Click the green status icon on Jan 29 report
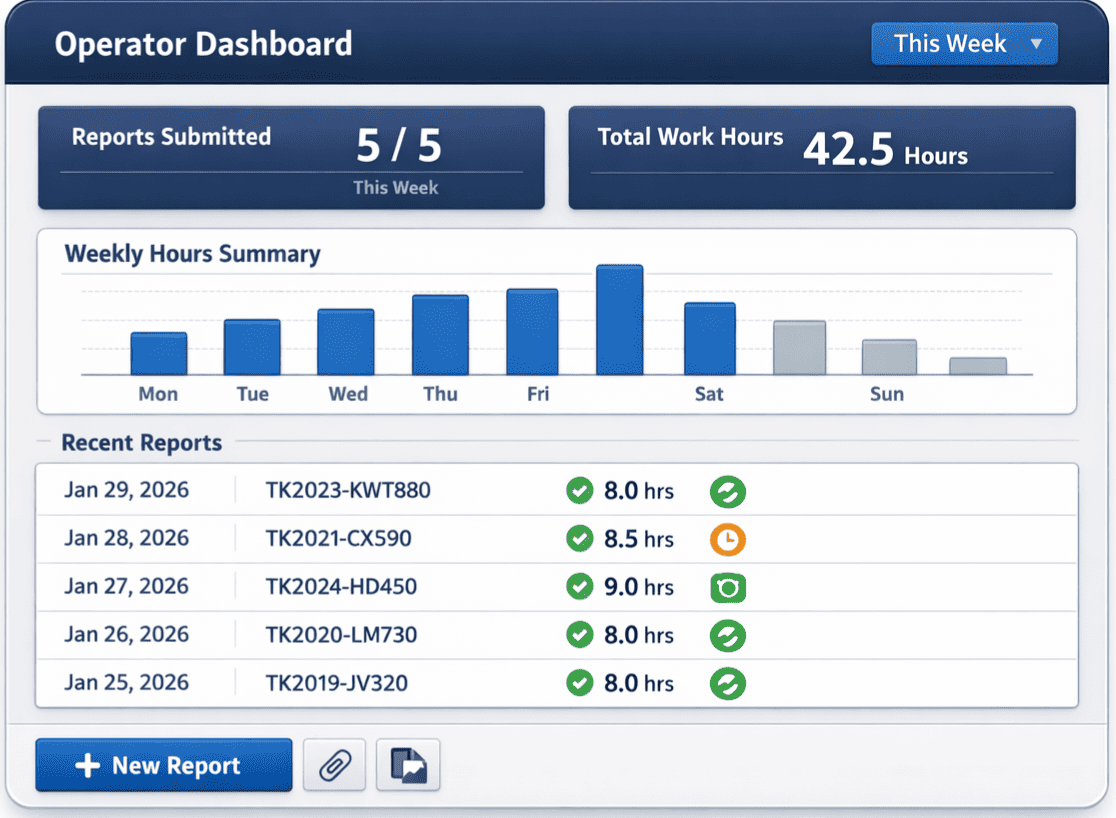The image size is (1116, 818). (x=728, y=491)
